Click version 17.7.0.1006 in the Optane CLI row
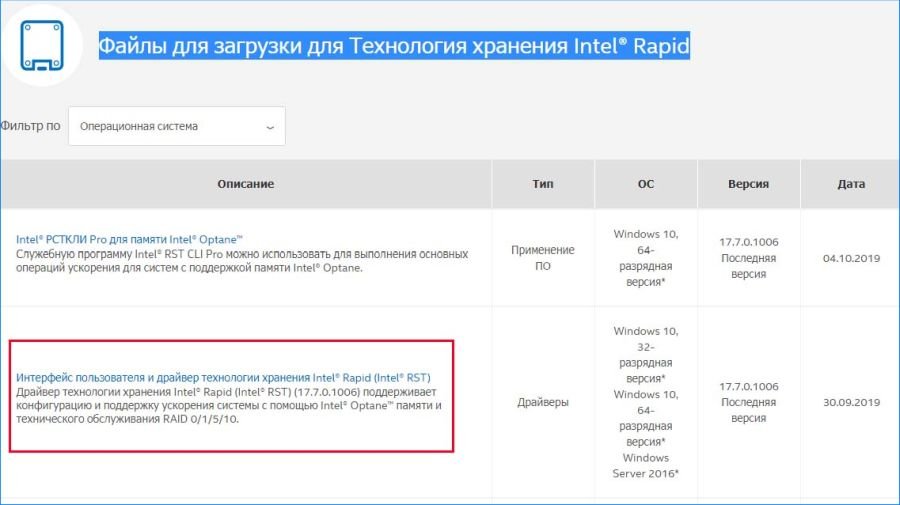900x505 pixels. (x=748, y=242)
